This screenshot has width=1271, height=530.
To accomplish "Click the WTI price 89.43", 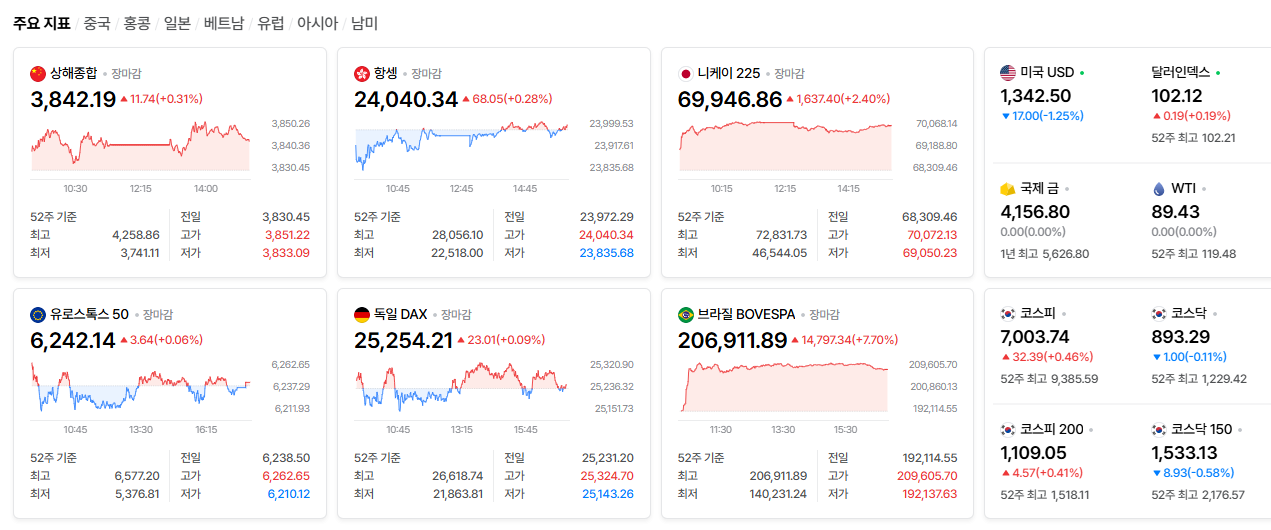I will [x=1176, y=212].
